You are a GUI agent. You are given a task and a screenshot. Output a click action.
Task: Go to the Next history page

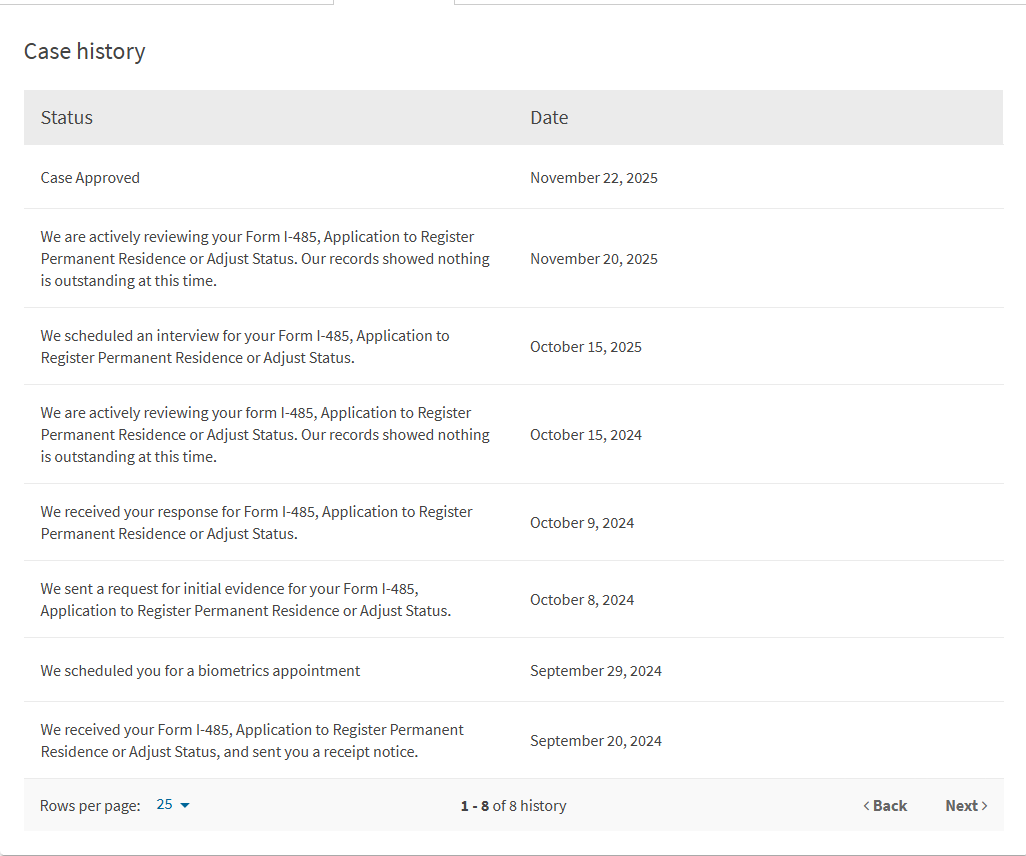tap(966, 805)
